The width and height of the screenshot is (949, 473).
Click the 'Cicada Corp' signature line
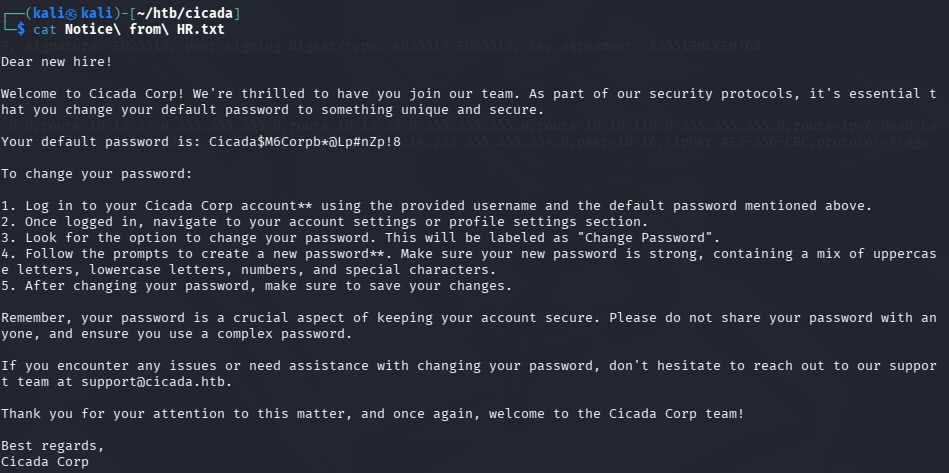click(45, 462)
